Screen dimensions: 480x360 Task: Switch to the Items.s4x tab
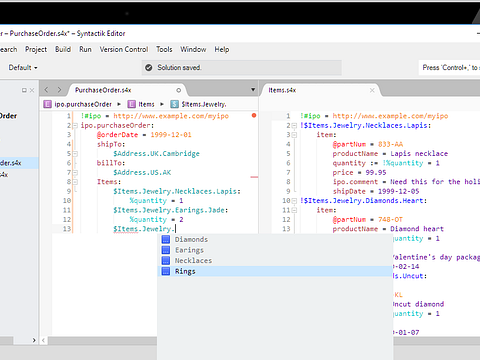click(x=282, y=90)
